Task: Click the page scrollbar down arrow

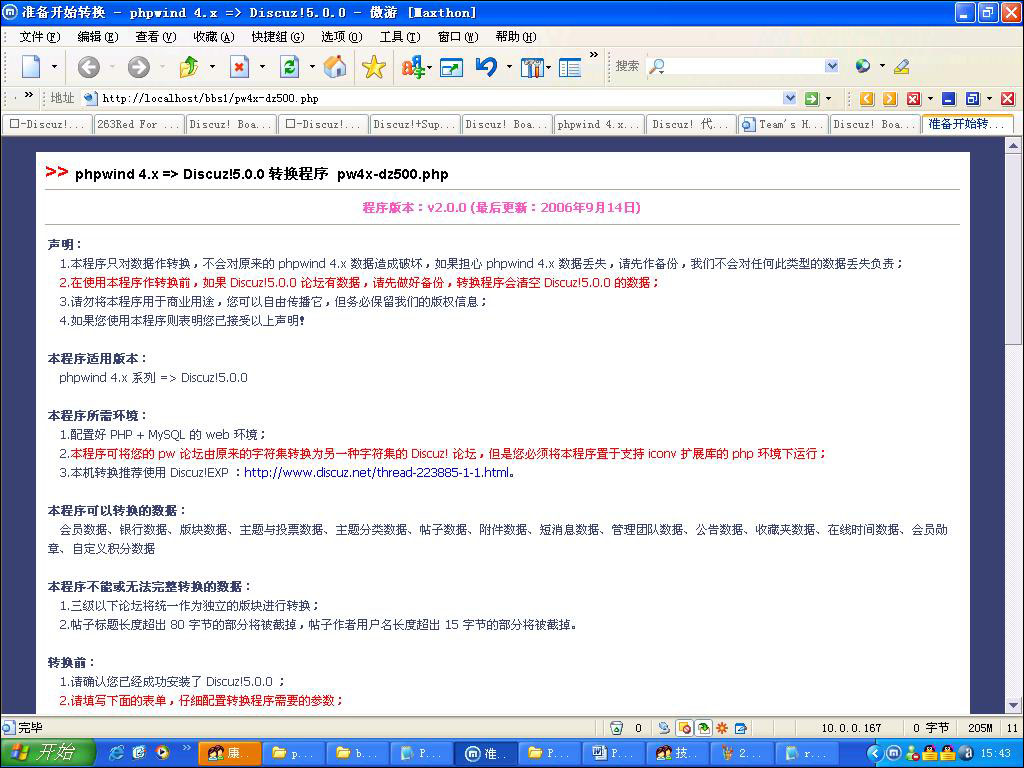Action: 1014,705
